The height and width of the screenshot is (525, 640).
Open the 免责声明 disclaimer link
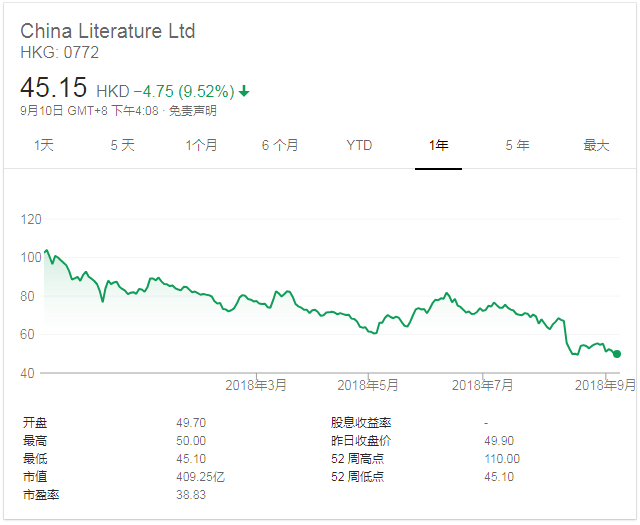(x=194, y=111)
